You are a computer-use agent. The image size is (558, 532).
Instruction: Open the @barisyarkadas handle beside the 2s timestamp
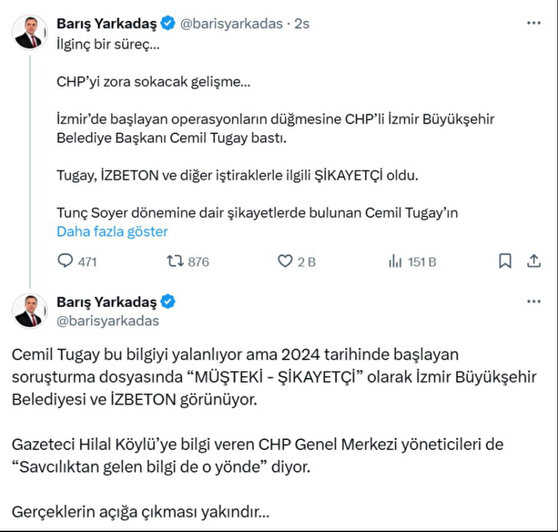pyautogui.click(x=231, y=24)
